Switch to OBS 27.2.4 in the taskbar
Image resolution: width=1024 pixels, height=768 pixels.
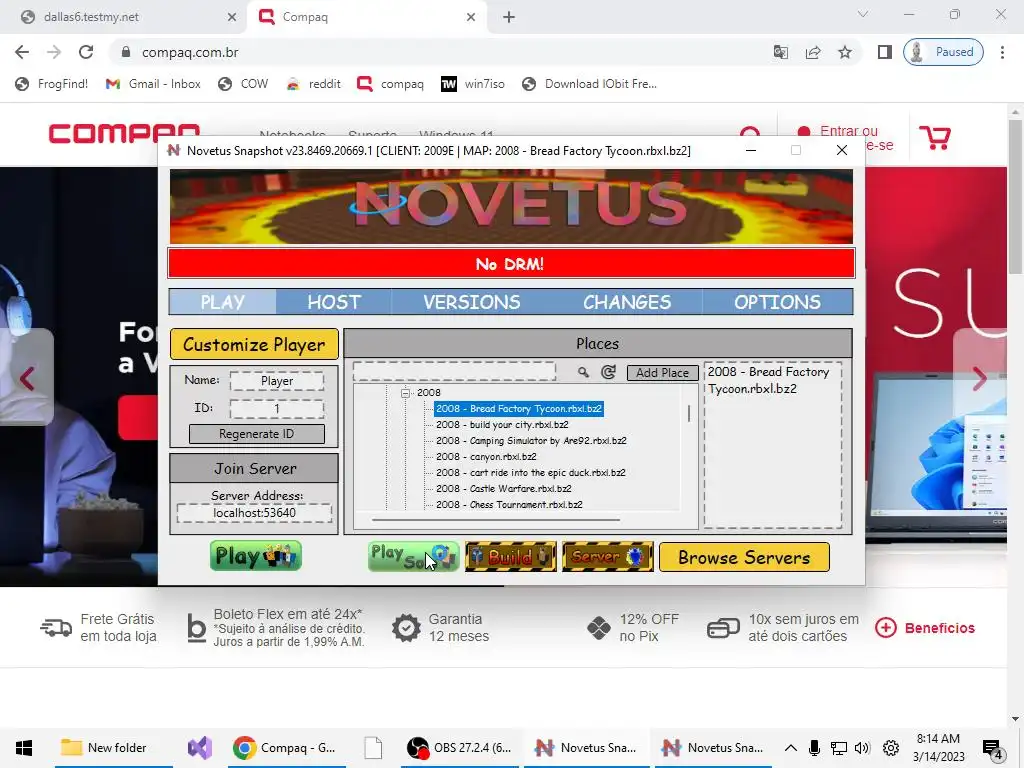[460, 748]
